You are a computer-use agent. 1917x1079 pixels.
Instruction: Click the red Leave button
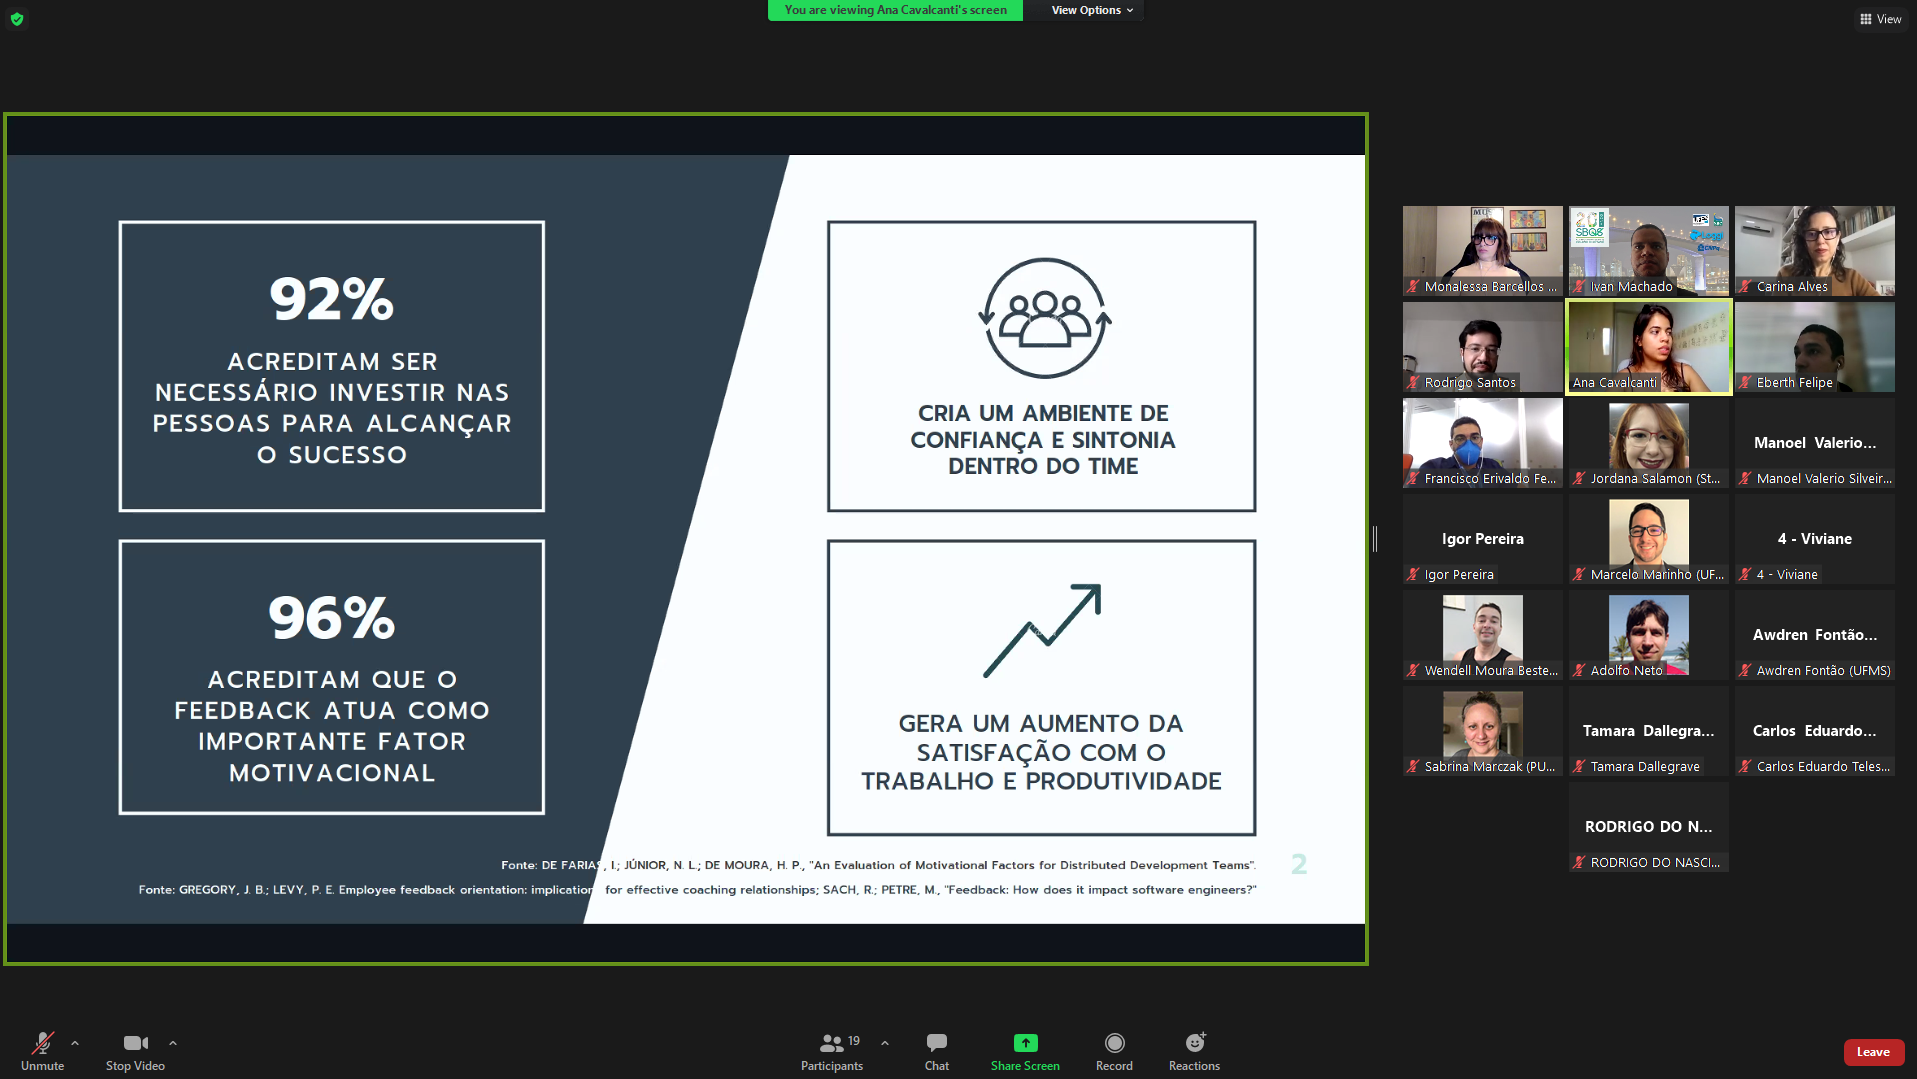click(x=1873, y=1052)
